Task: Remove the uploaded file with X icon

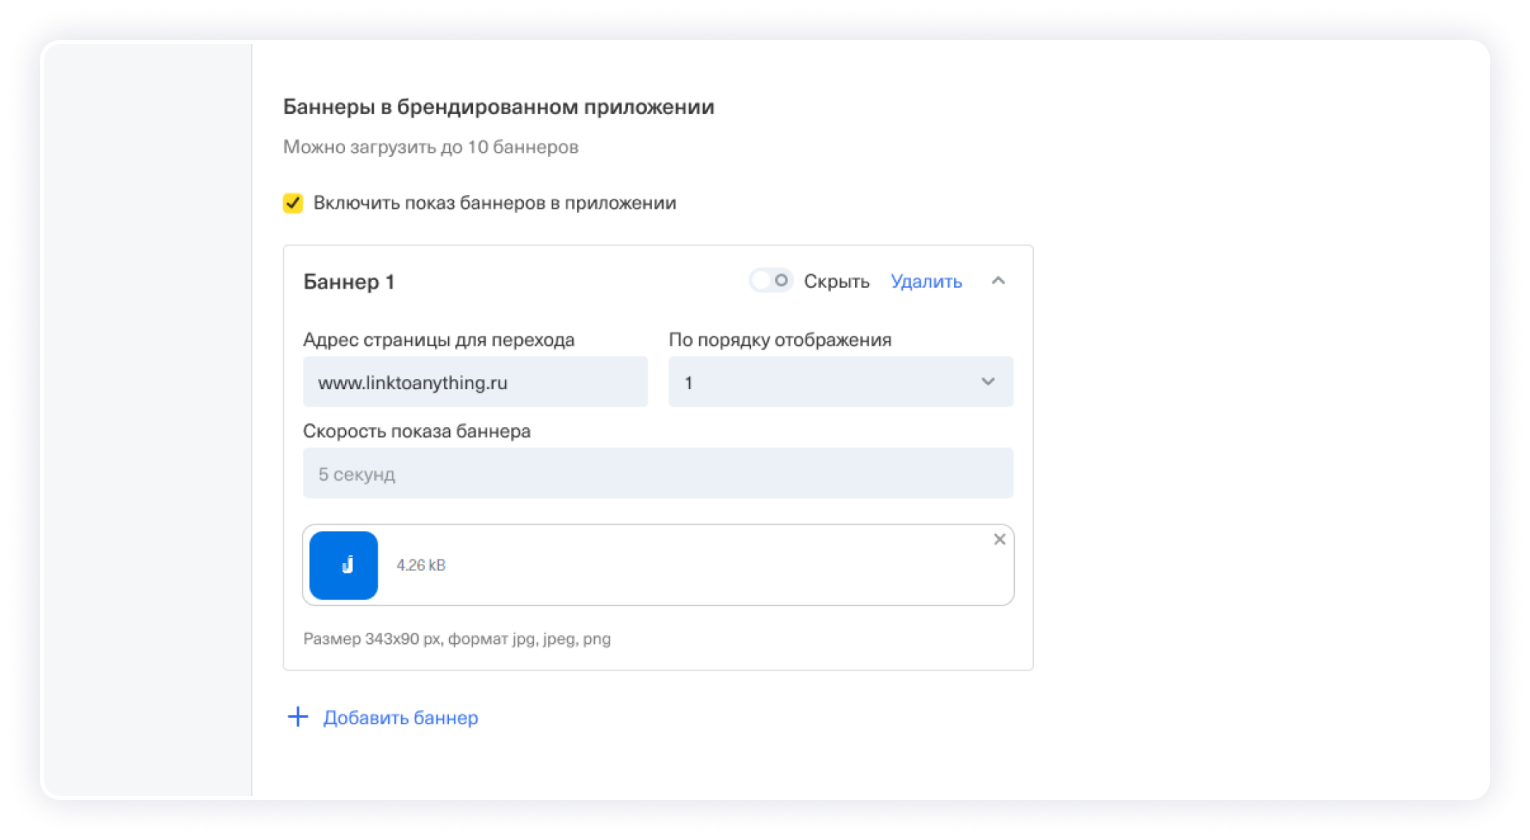Action: tap(999, 540)
